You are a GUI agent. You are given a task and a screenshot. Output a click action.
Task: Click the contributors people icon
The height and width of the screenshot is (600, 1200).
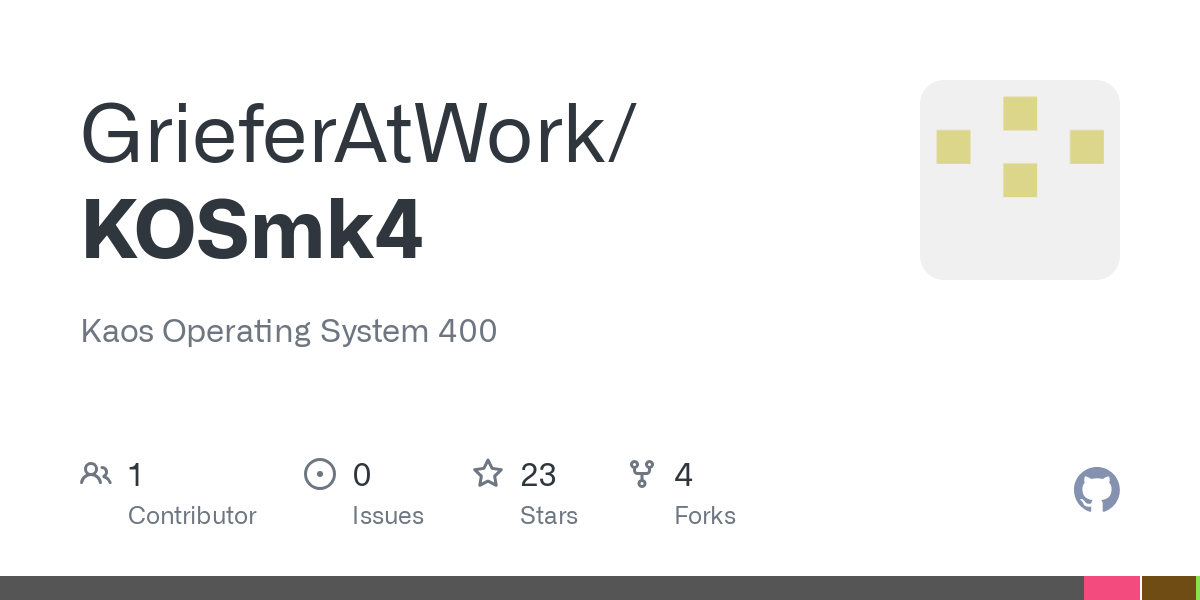[x=96, y=473]
